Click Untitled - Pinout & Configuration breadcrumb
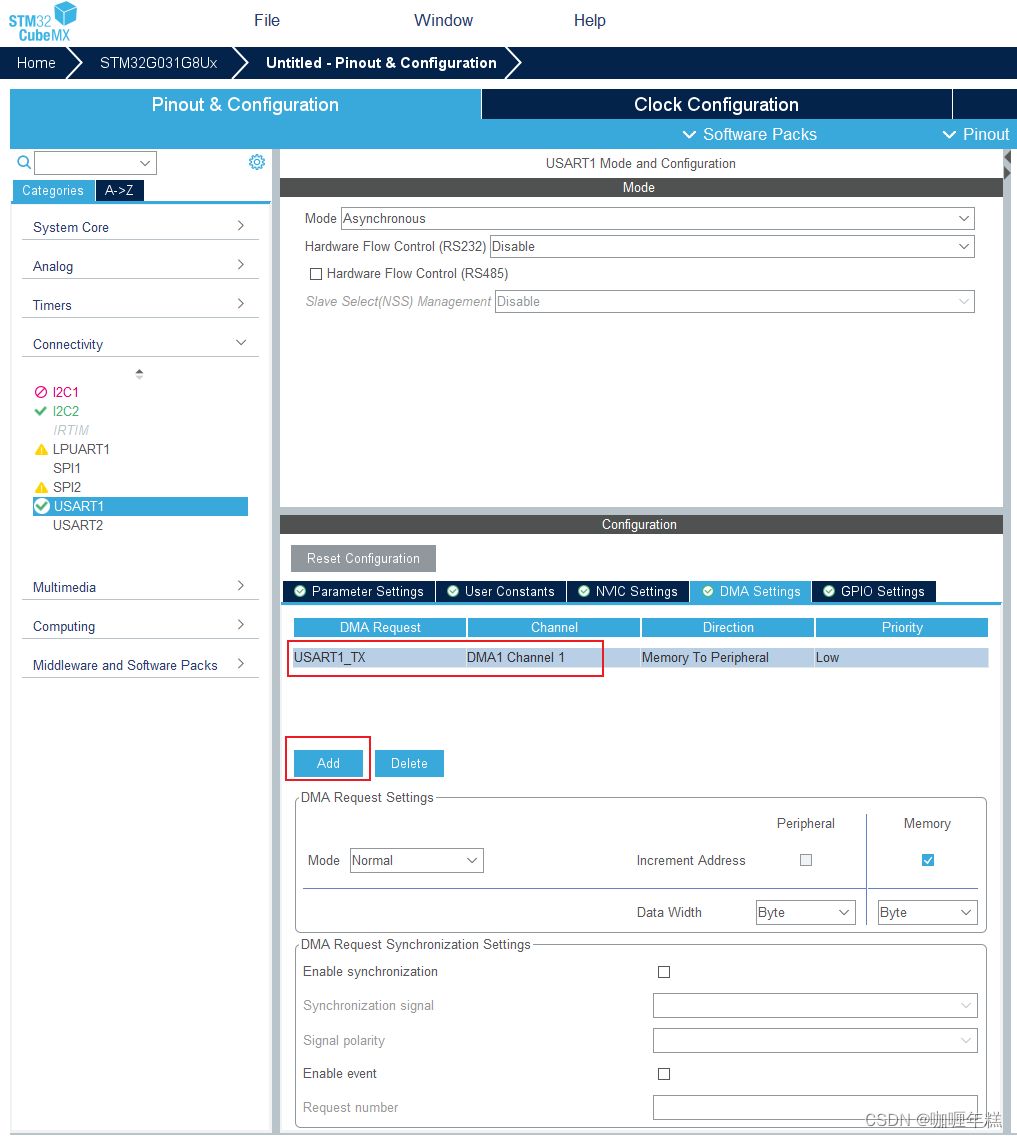 point(381,63)
